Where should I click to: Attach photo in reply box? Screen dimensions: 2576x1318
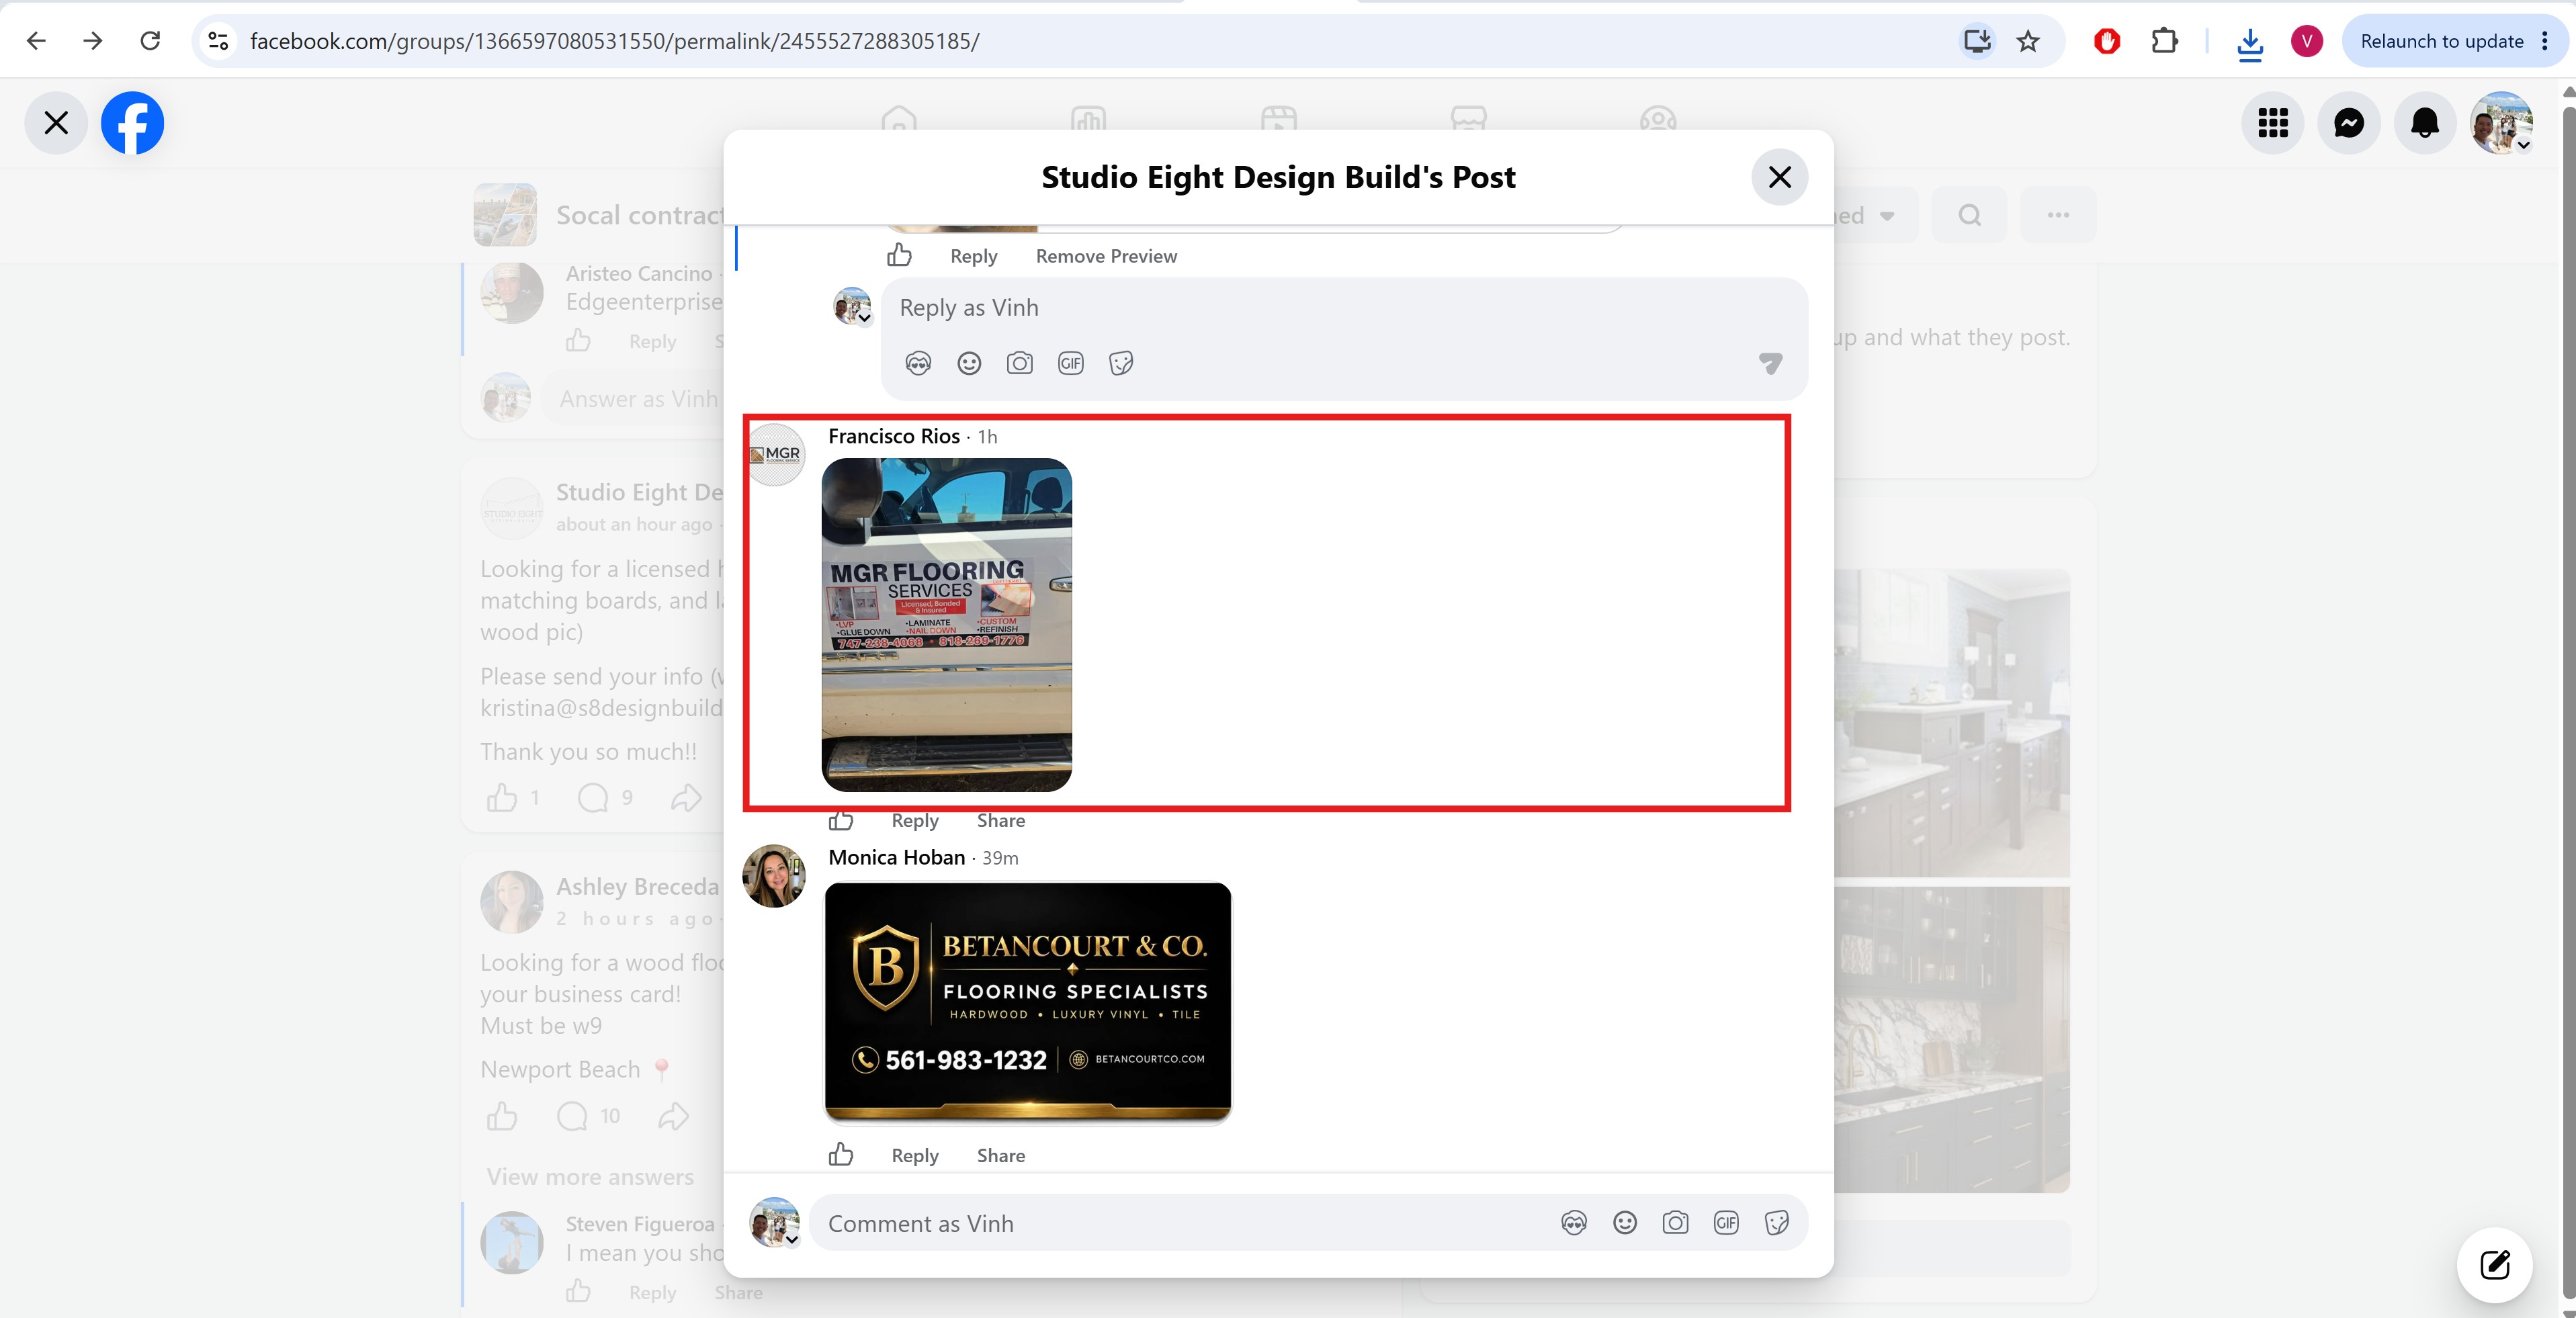coord(1020,363)
